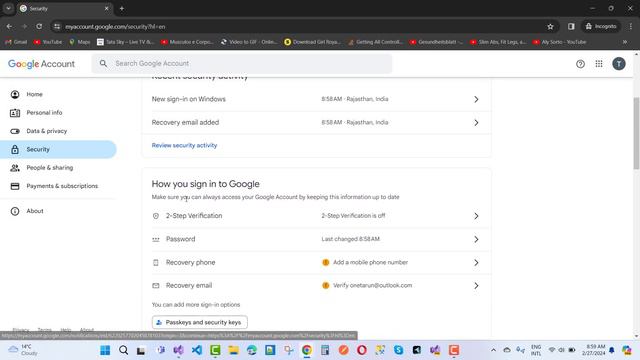The width and height of the screenshot is (640, 360).
Task: Switch to Chrome on taskbar
Action: (x=307, y=350)
